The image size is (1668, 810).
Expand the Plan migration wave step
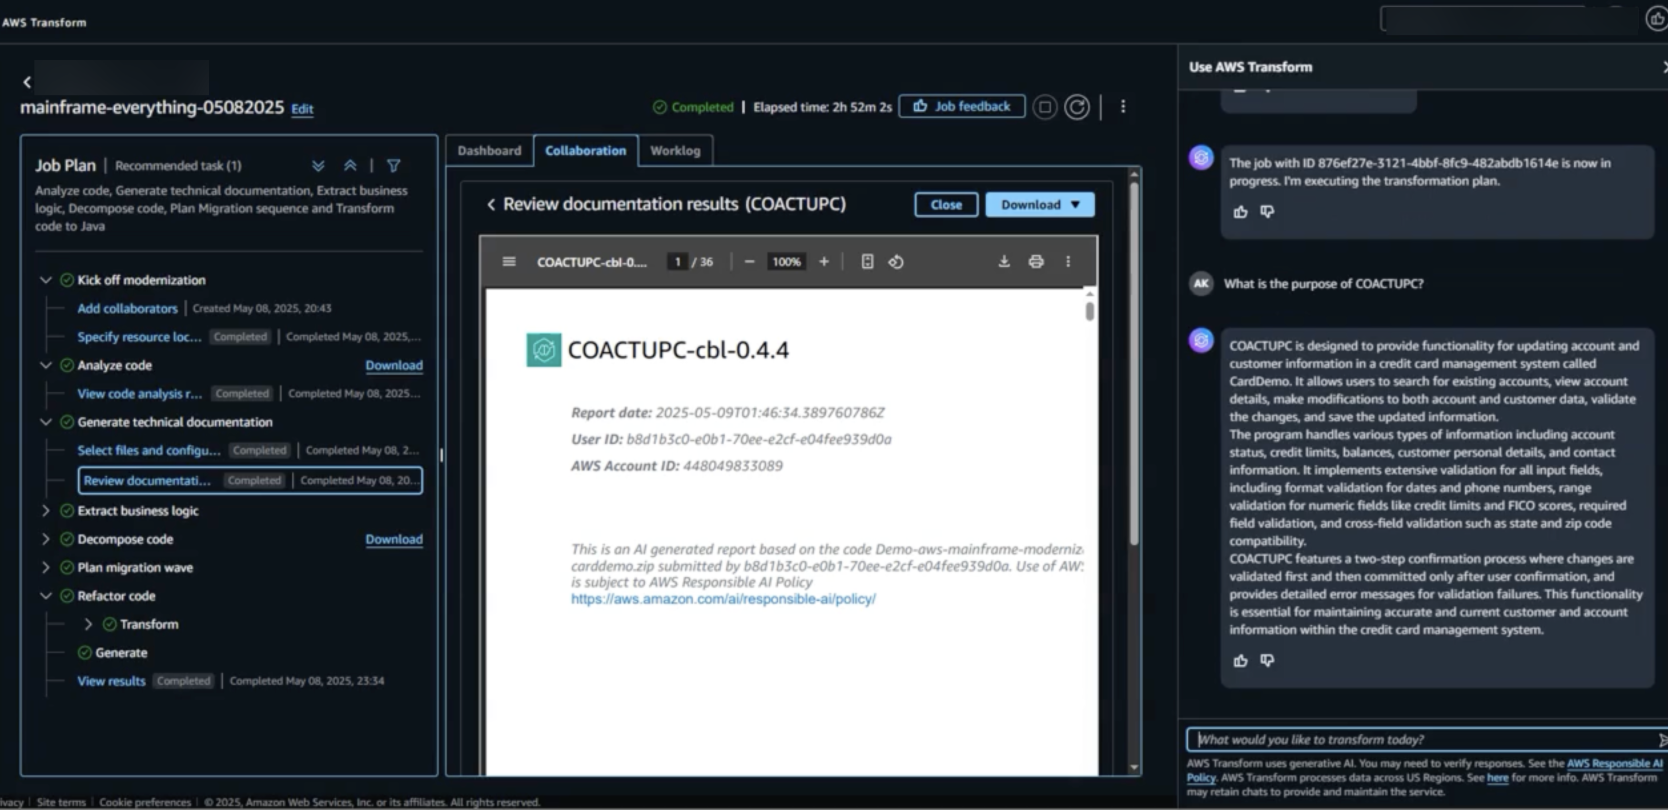[45, 568]
